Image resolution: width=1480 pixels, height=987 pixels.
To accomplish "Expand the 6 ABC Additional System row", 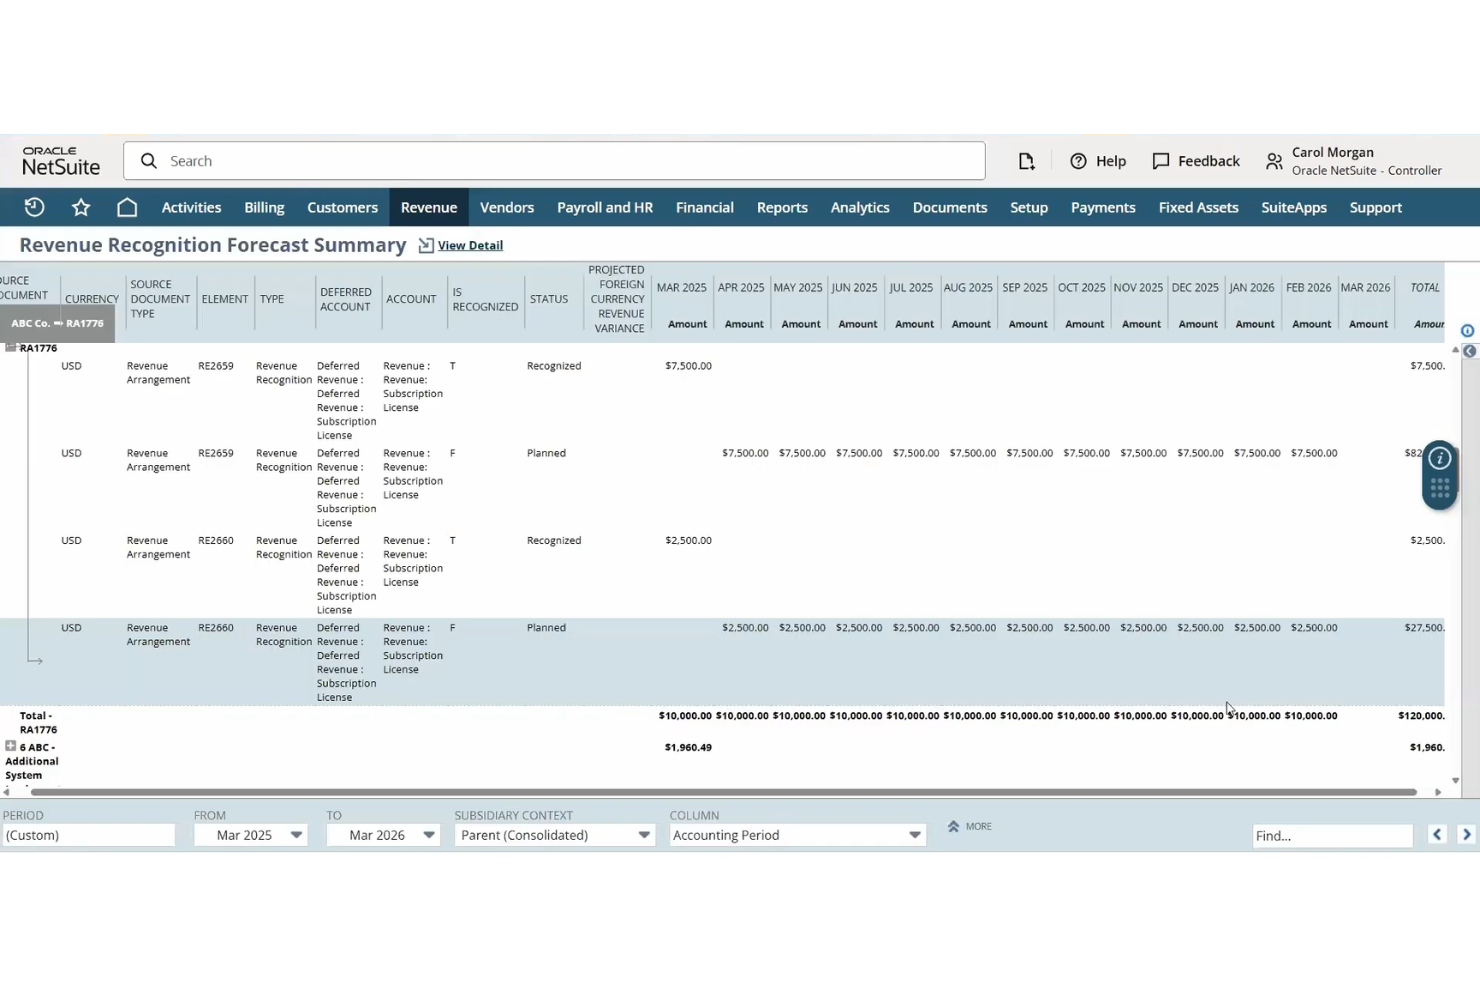I will [x=9, y=747].
